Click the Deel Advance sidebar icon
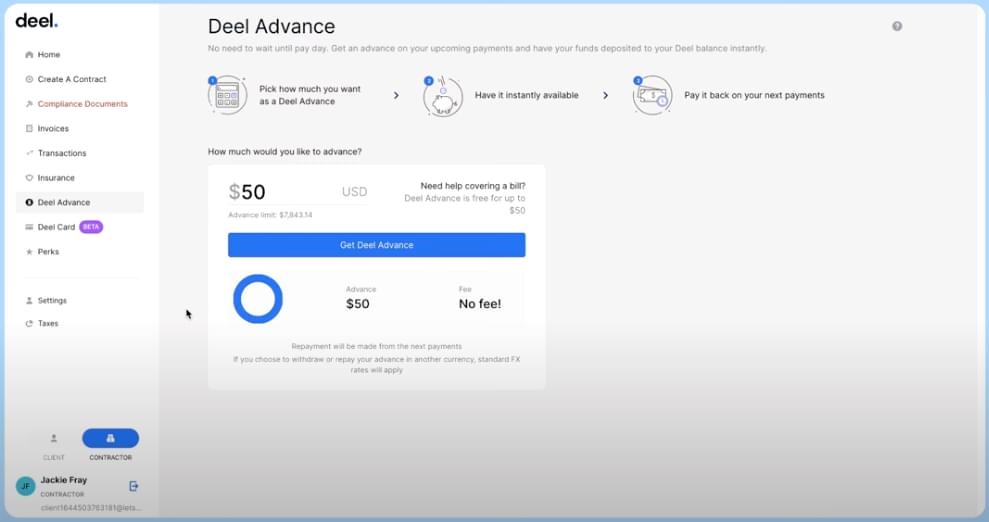 29,202
